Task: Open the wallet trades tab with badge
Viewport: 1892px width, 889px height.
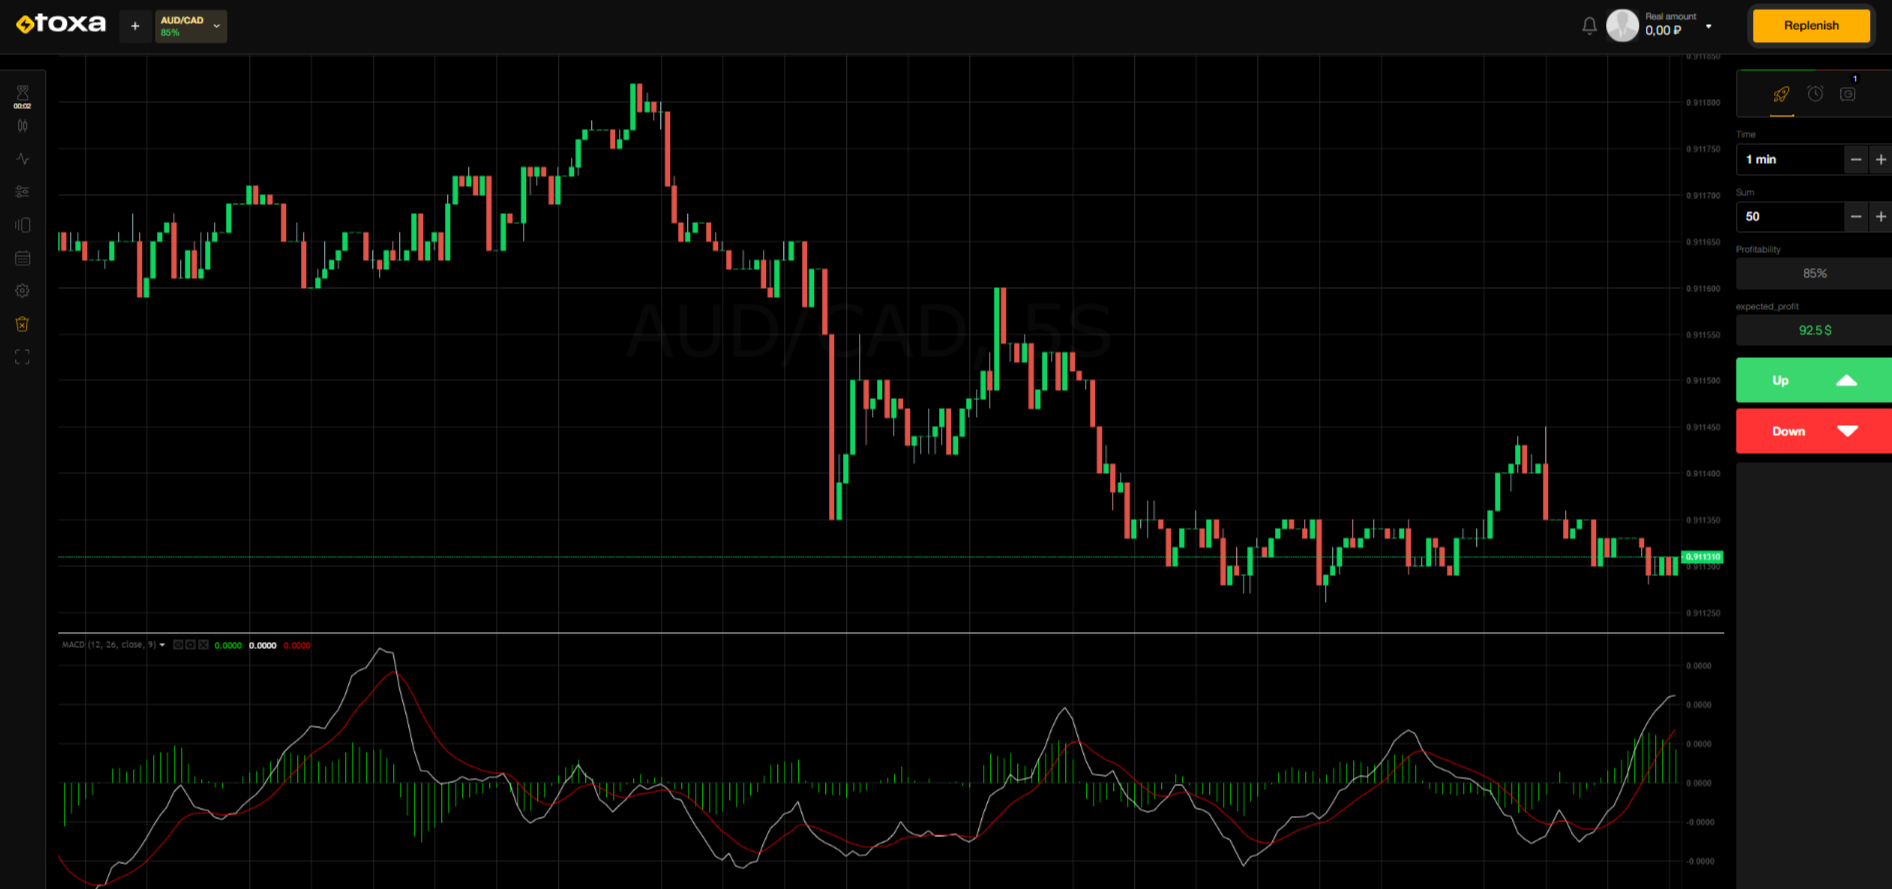Action: (1848, 93)
